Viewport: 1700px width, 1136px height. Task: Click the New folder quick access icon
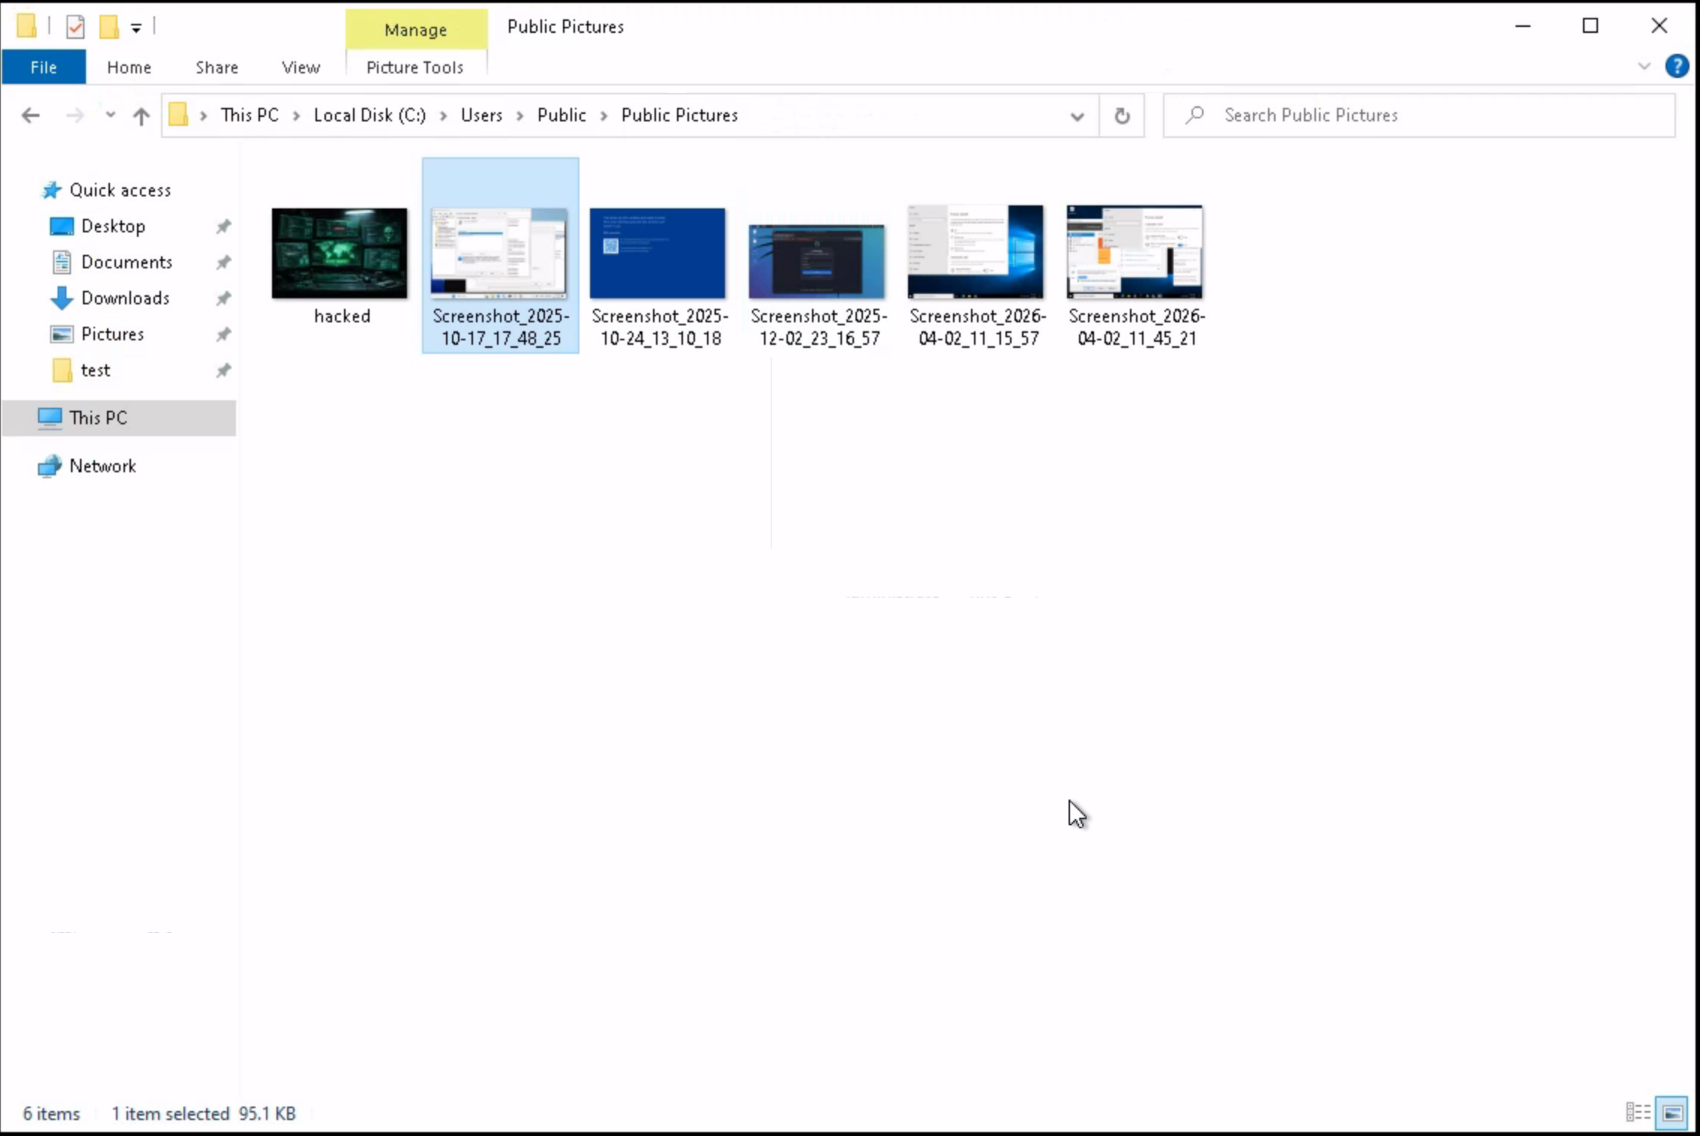point(109,27)
